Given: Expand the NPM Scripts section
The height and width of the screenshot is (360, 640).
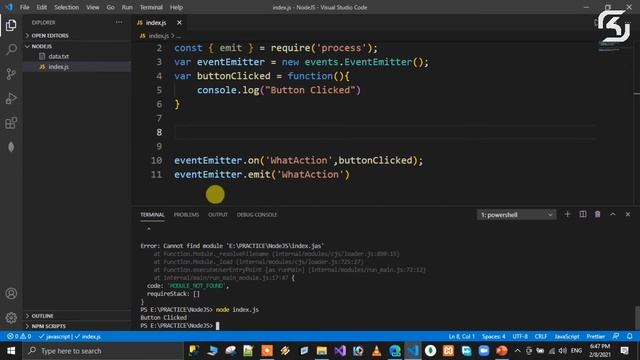Looking at the screenshot, I should [x=77, y=326].
